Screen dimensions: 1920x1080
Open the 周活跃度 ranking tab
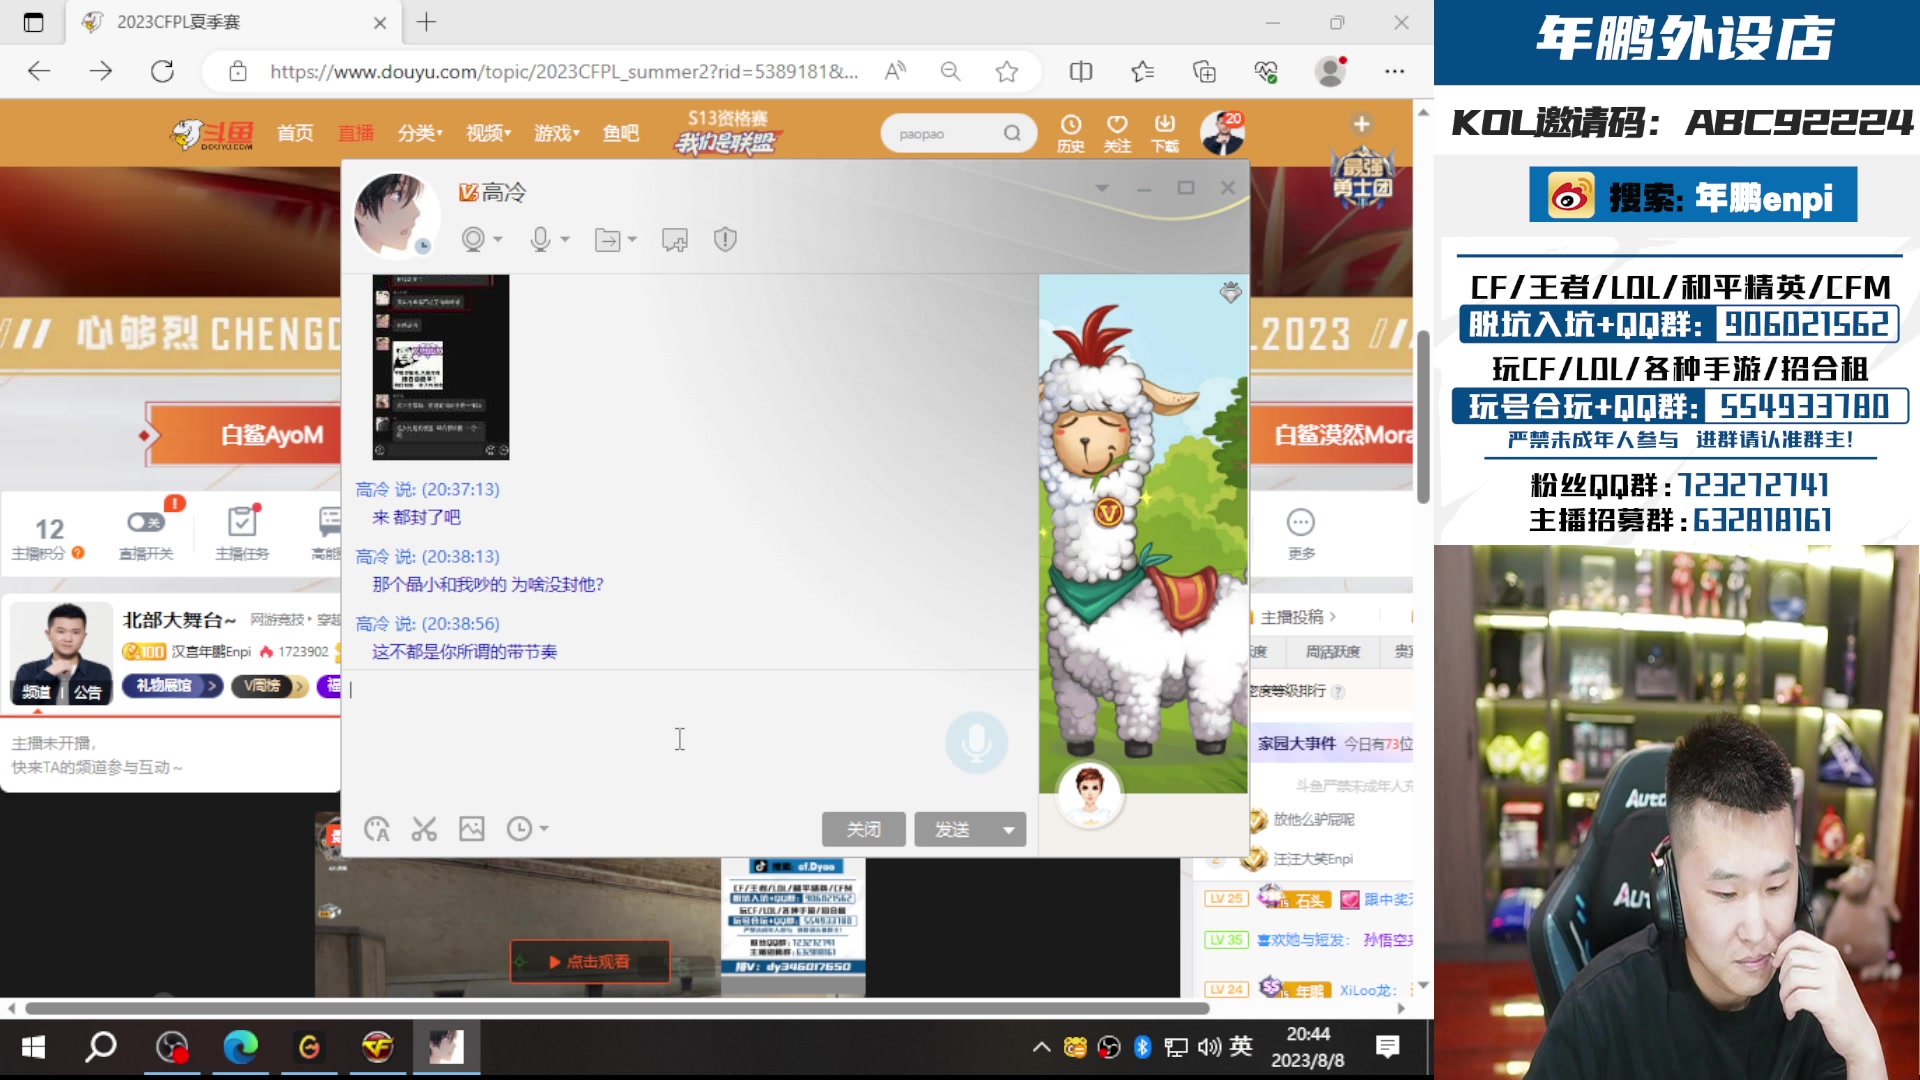tap(1333, 652)
